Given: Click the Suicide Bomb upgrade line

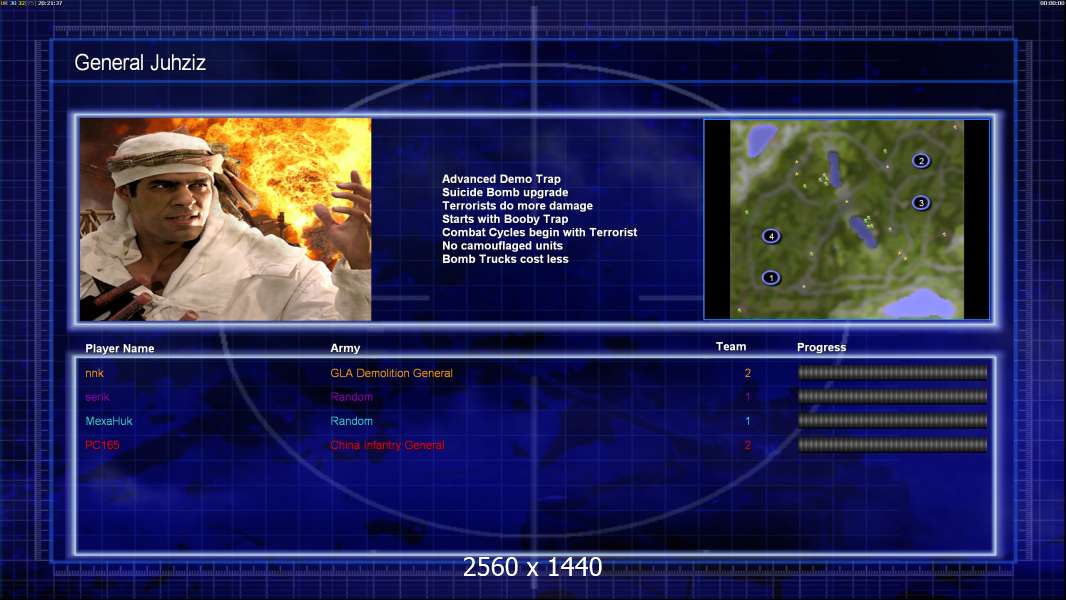Looking at the screenshot, I should [505, 192].
